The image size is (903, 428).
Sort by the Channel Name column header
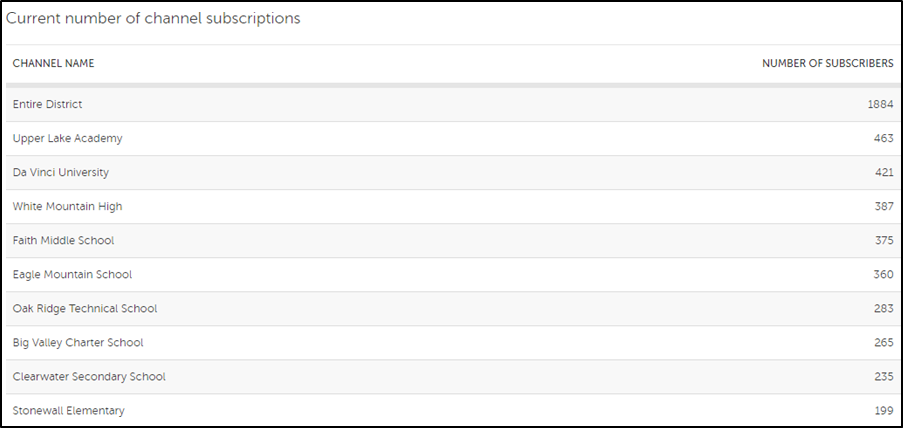tap(53, 64)
